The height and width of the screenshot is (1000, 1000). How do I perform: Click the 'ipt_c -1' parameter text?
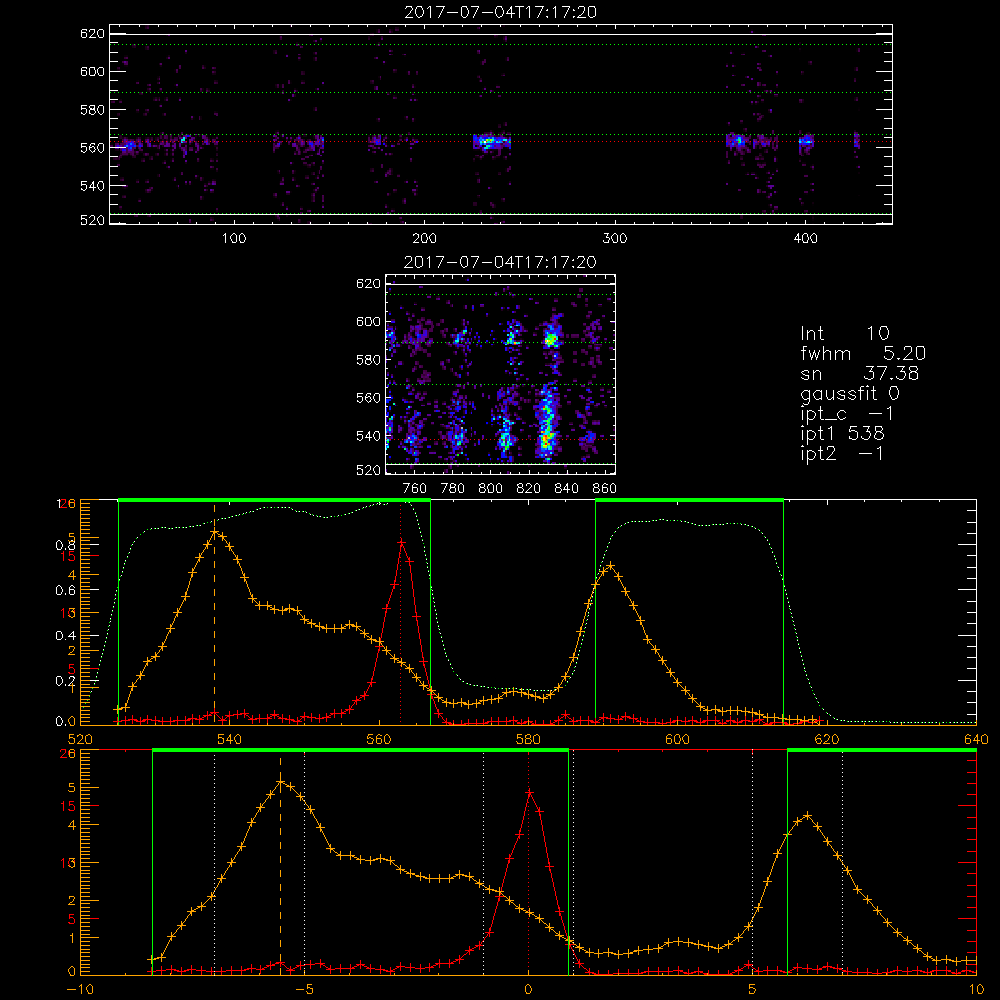(847, 414)
